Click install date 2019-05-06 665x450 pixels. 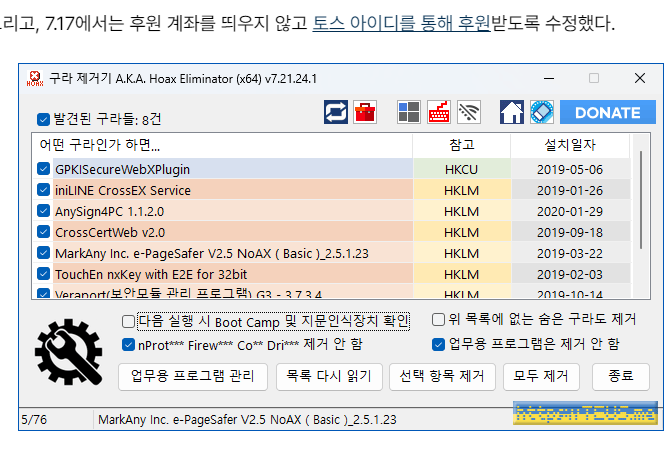click(570, 169)
